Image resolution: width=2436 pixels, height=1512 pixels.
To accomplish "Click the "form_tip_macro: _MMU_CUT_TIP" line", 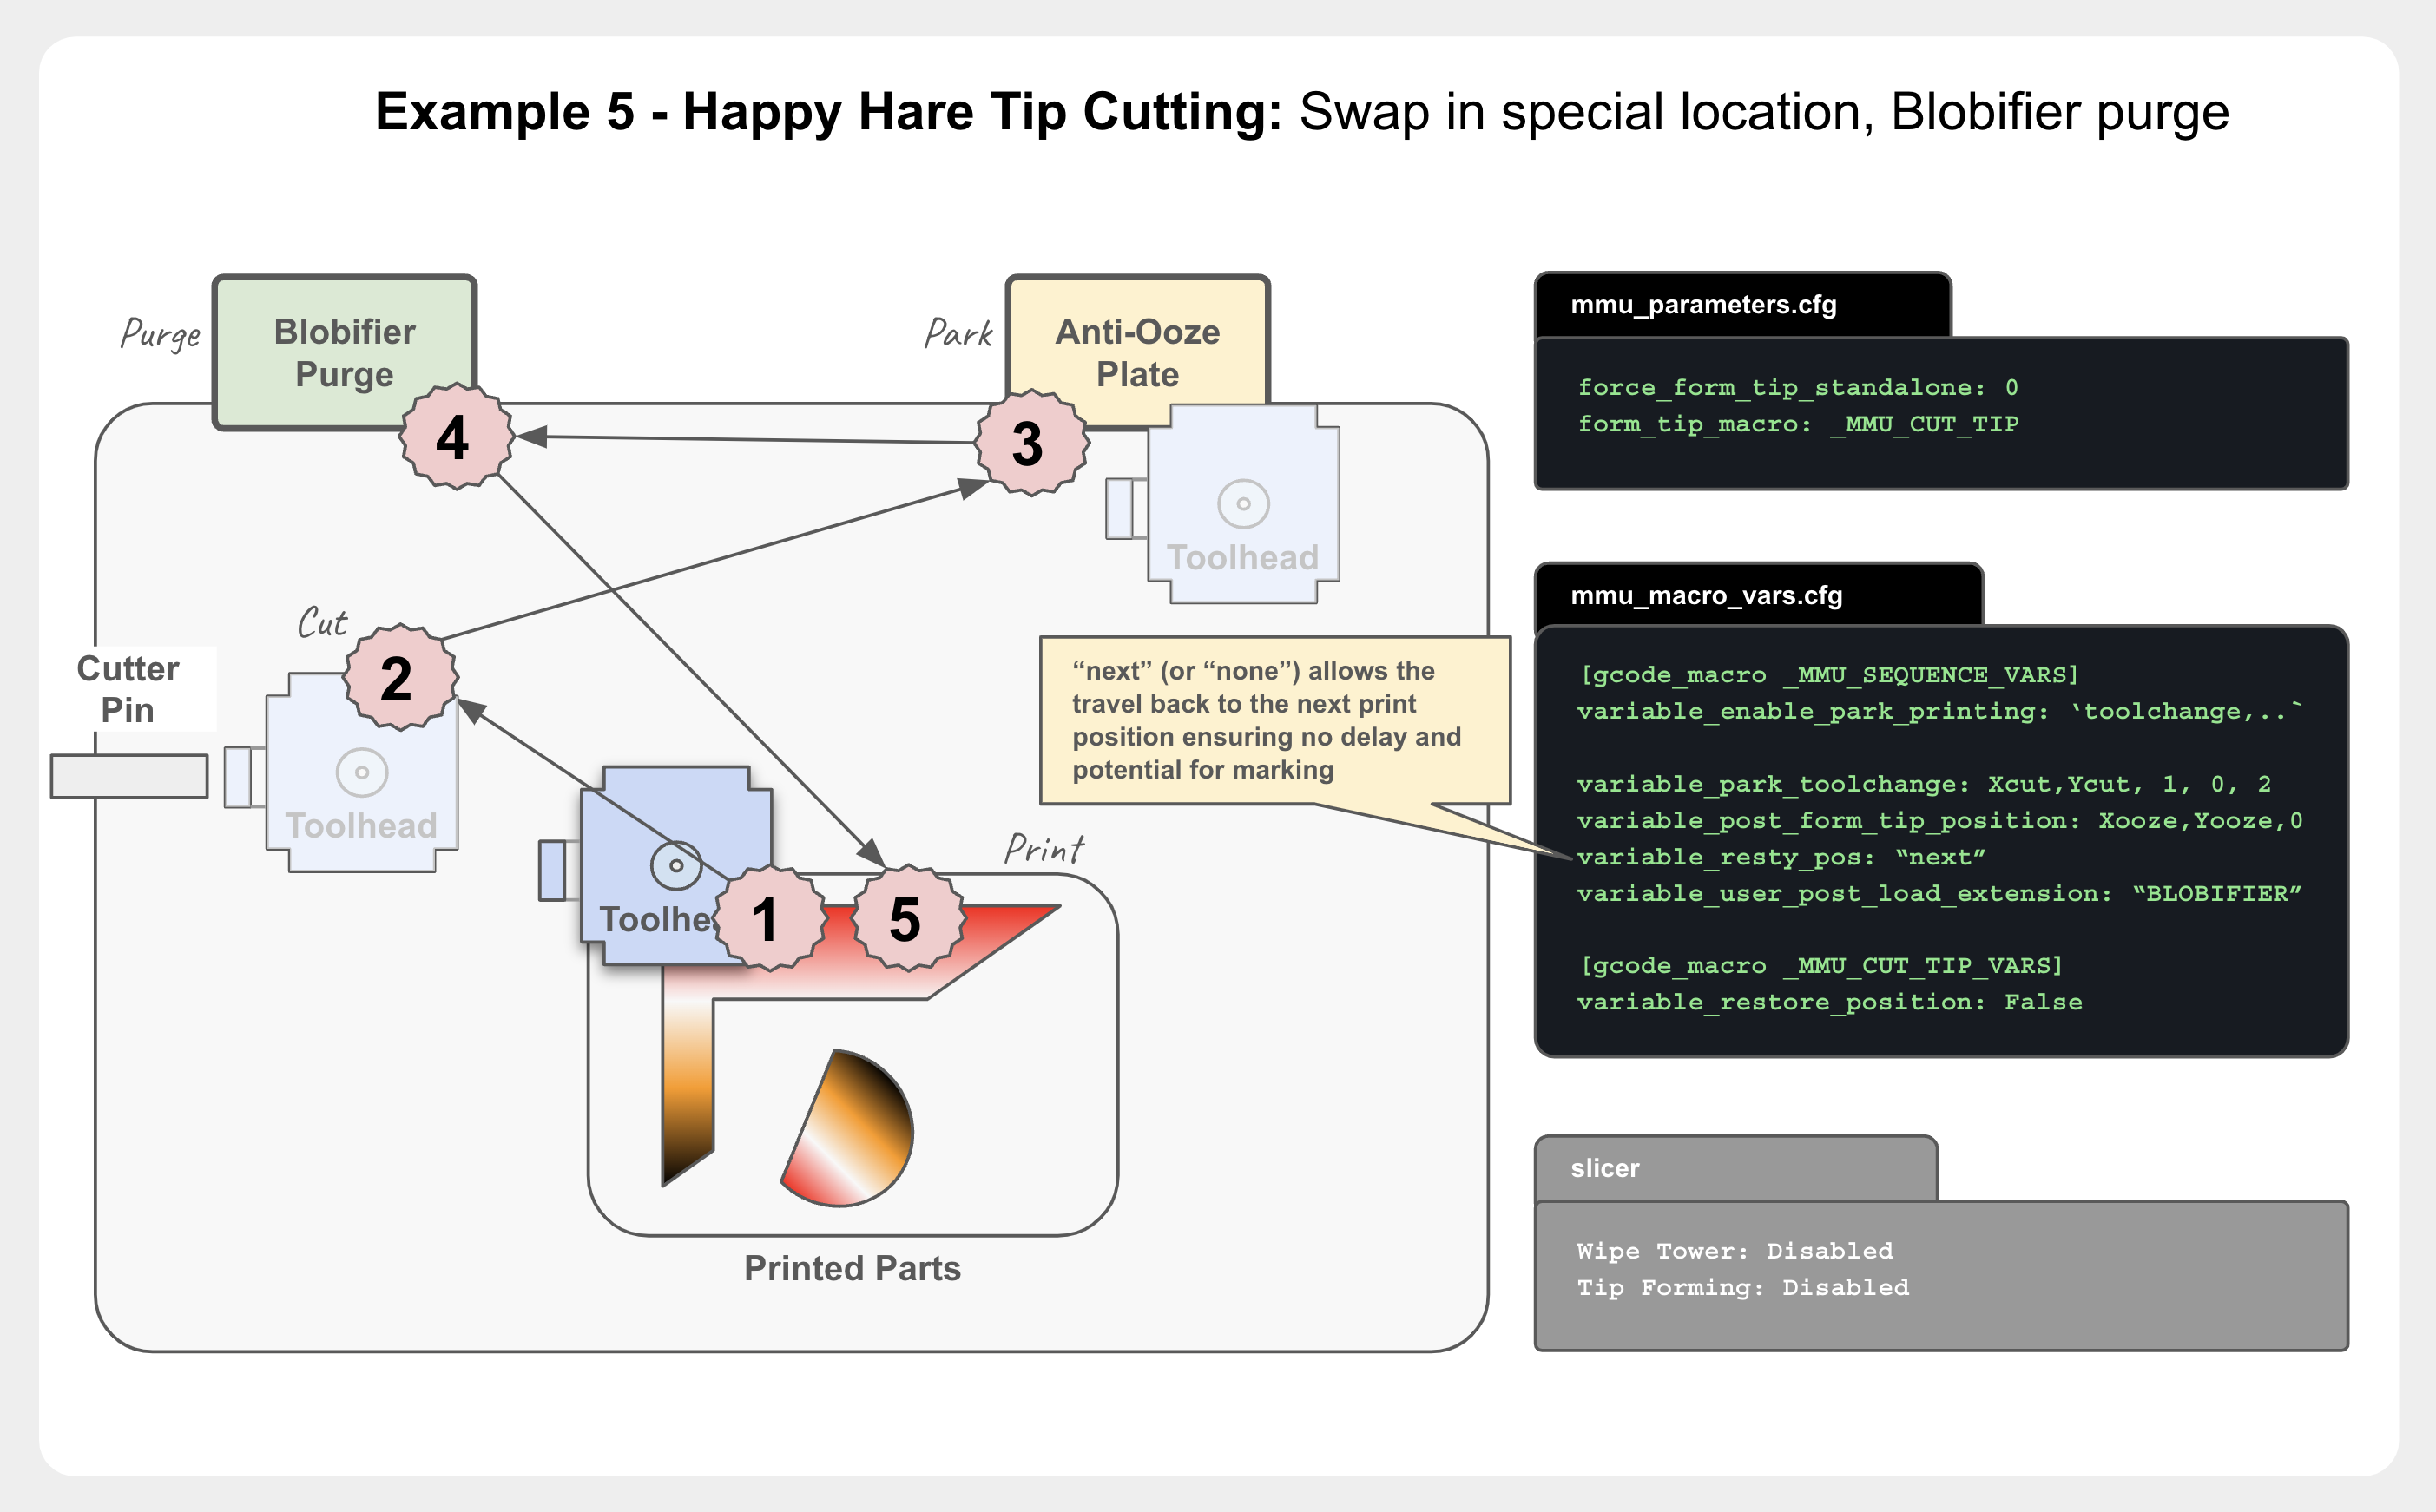I will click(x=1798, y=424).
